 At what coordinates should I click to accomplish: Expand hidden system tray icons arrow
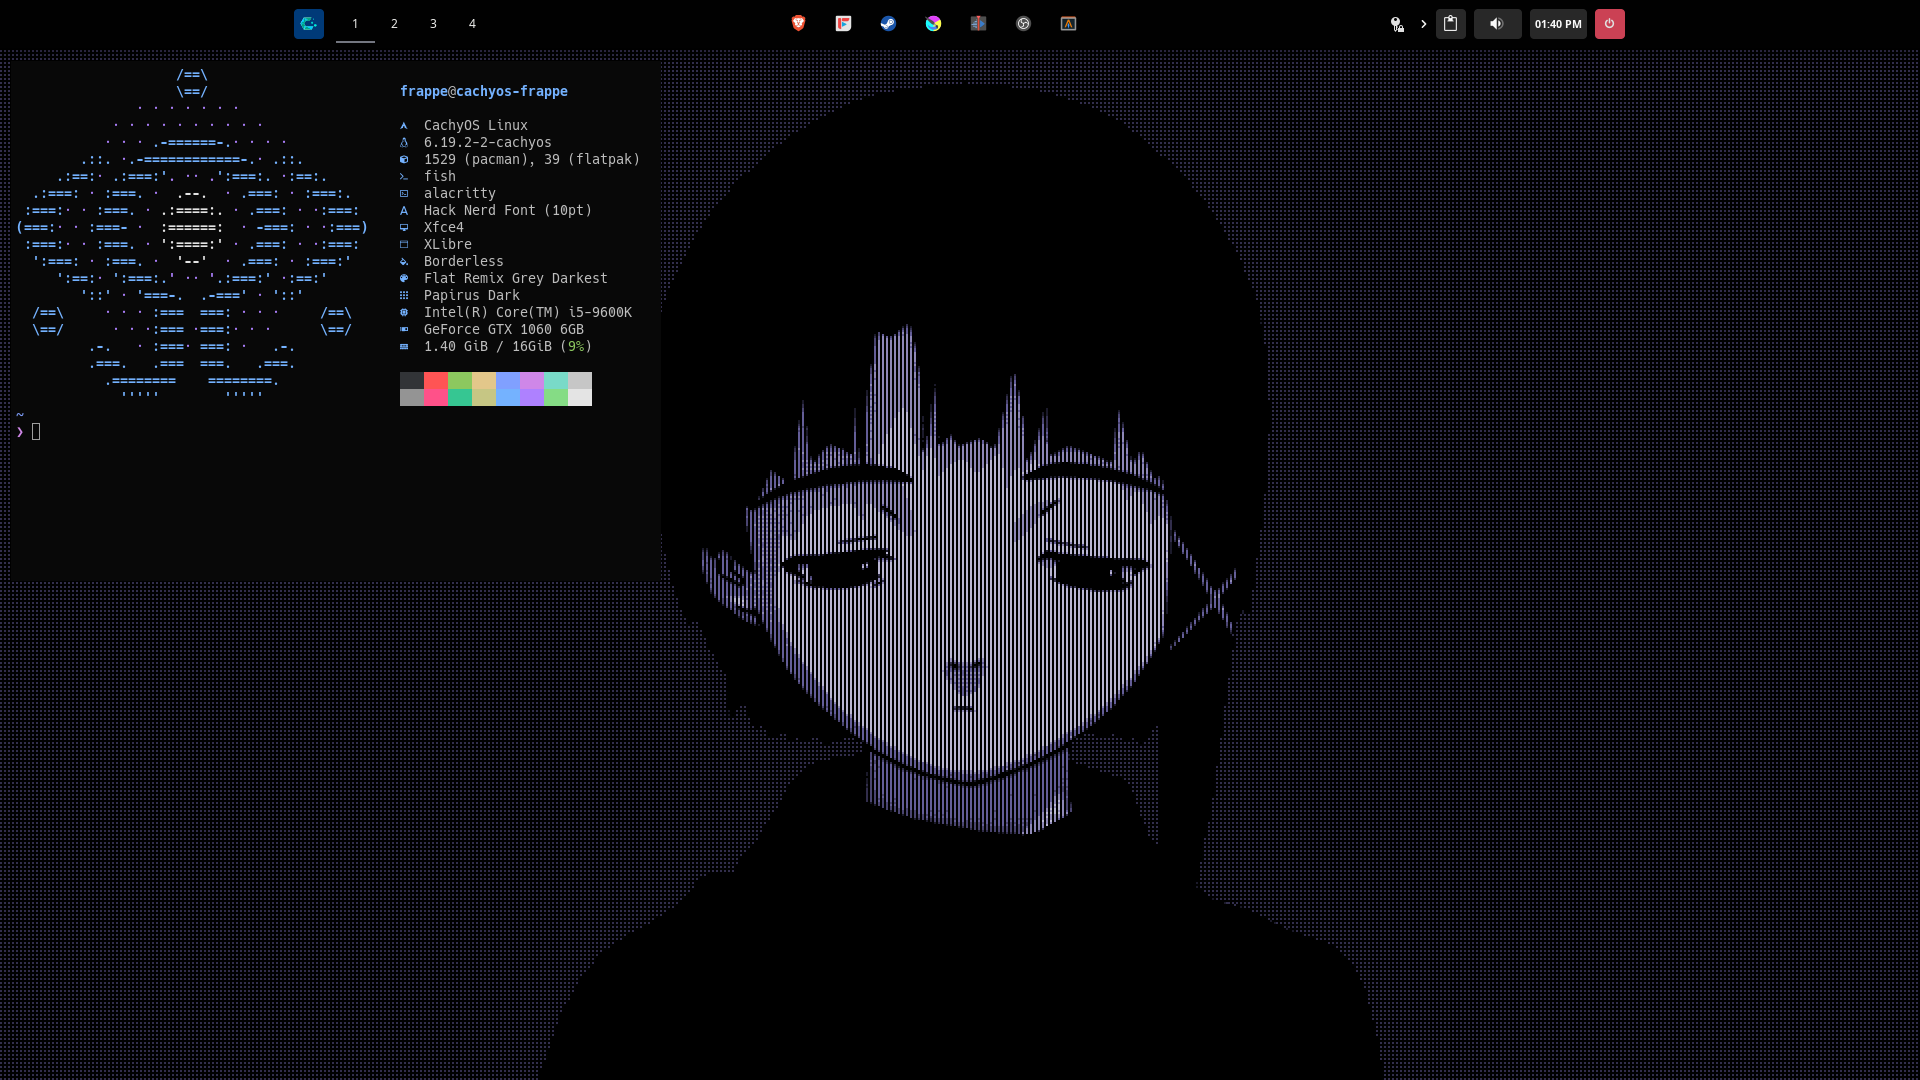[1423, 24]
